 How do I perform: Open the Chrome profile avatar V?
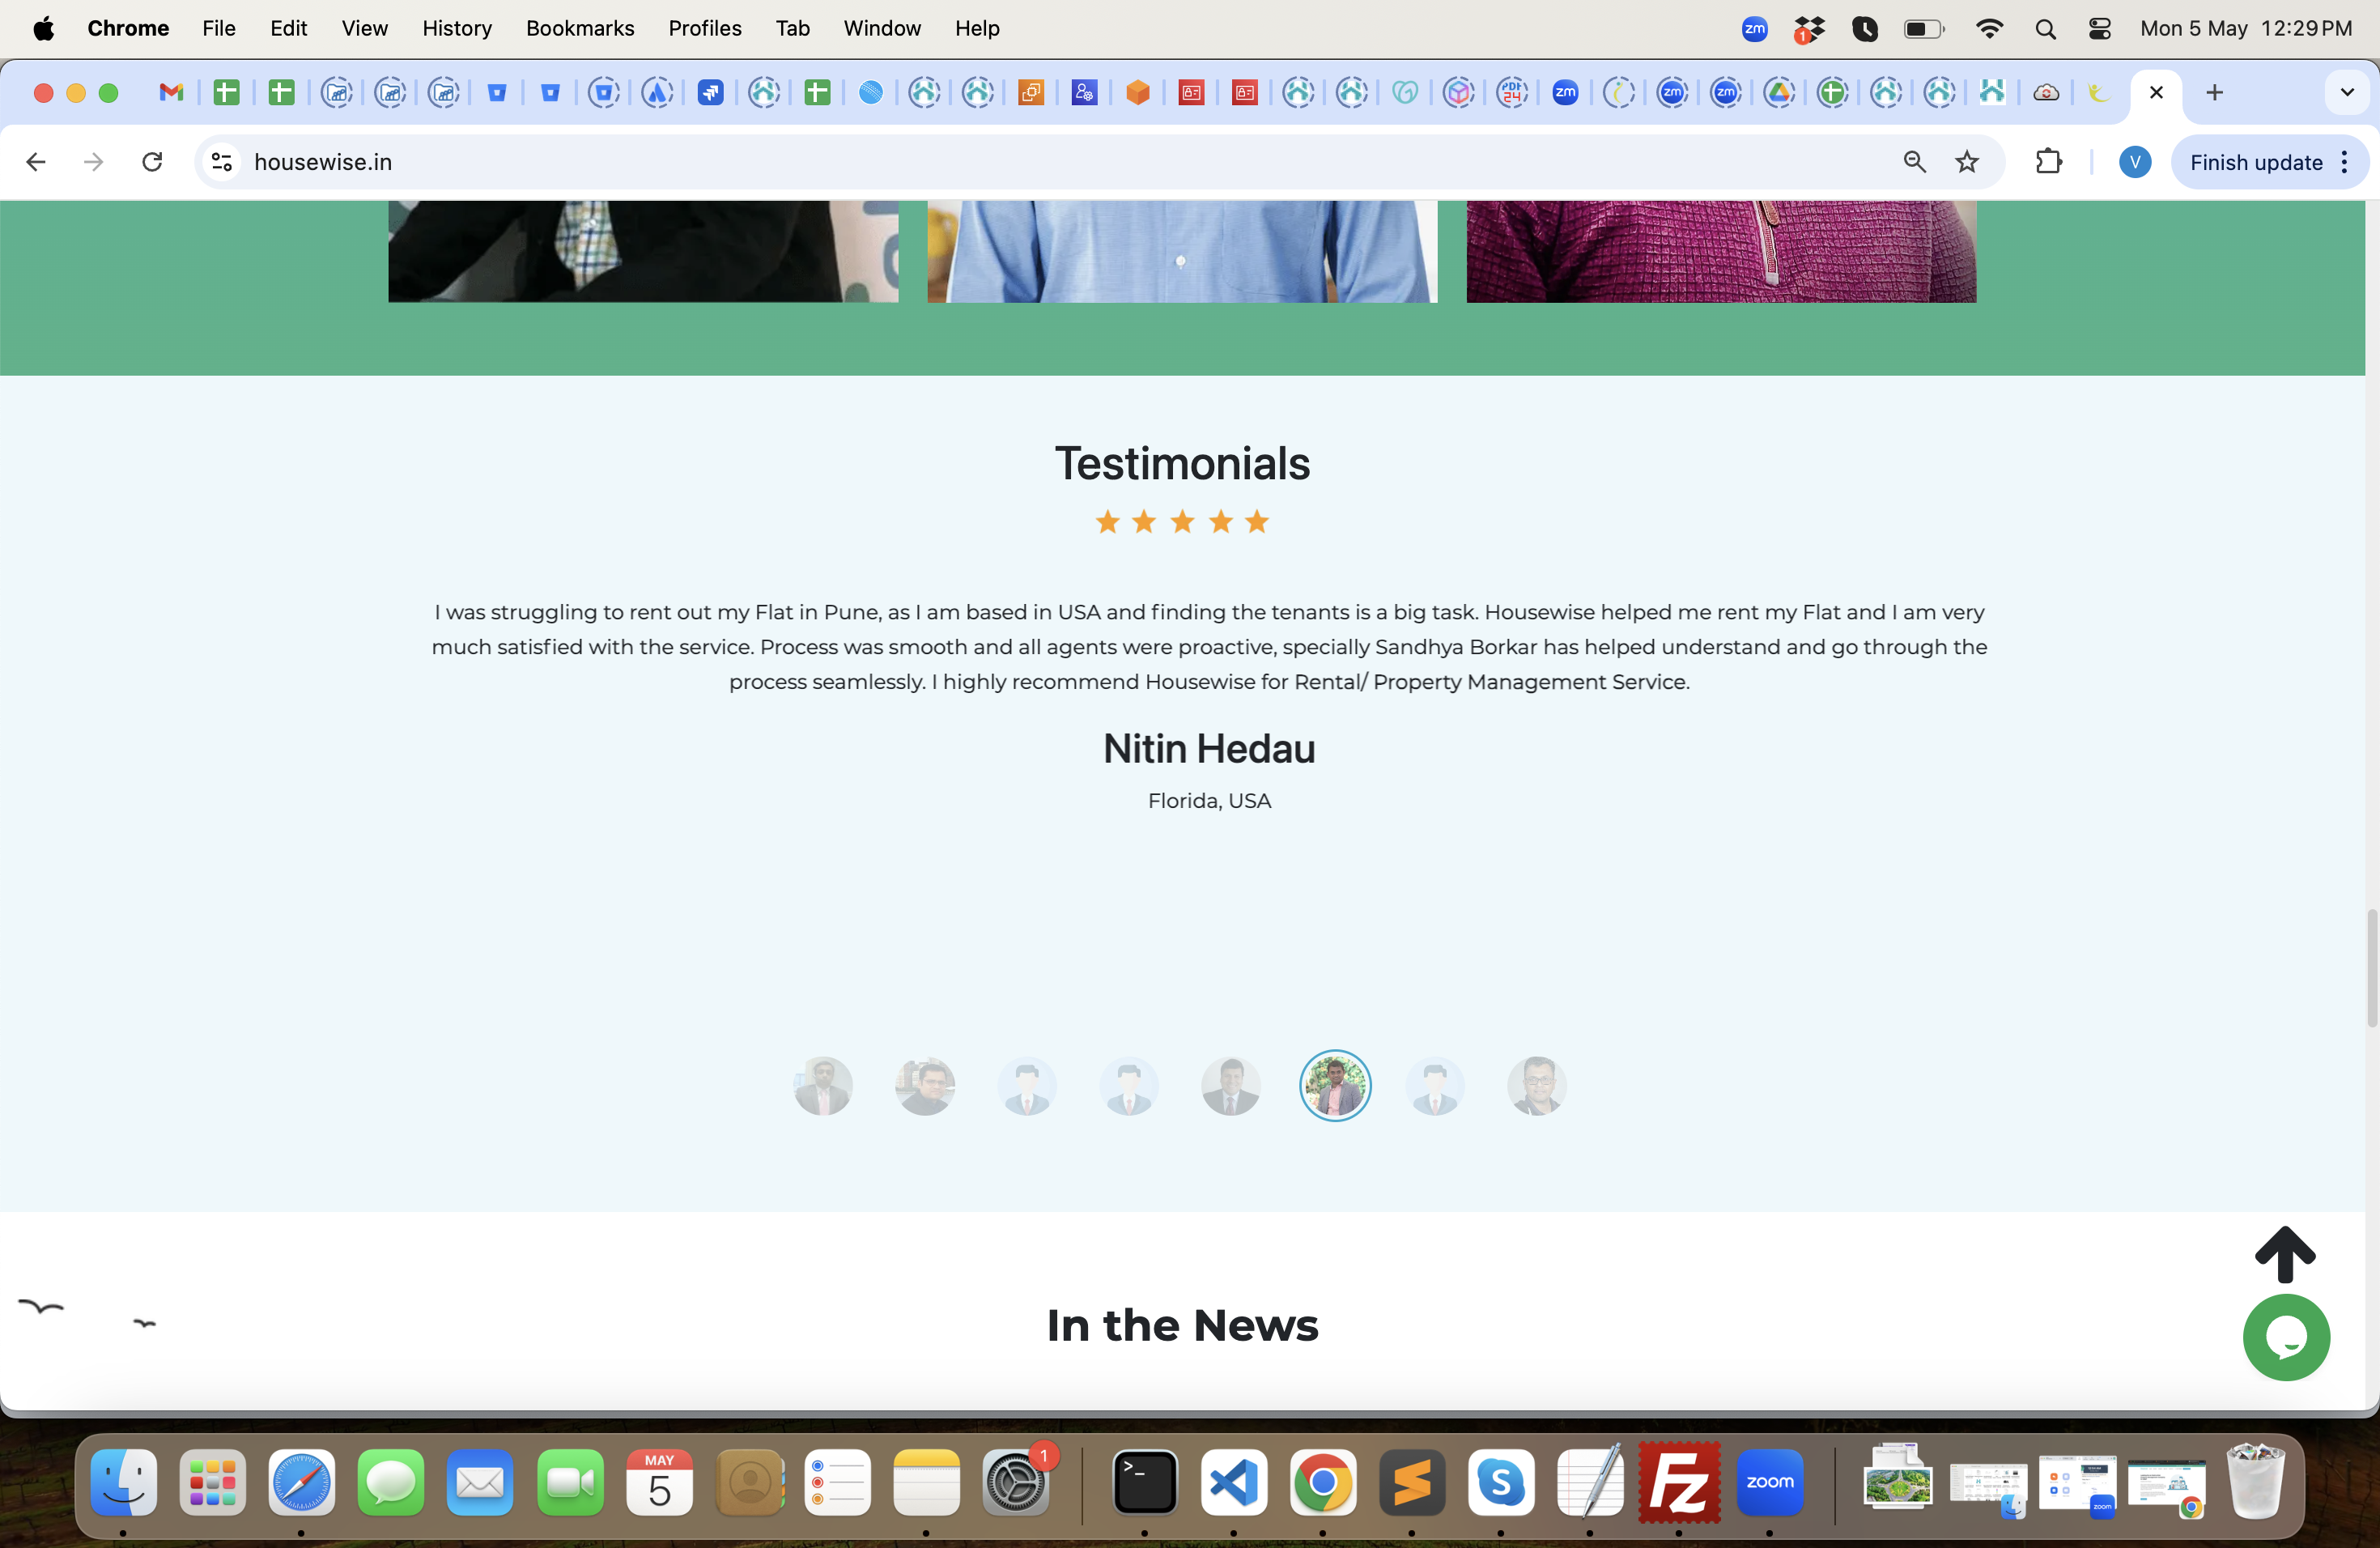[x=2134, y=162]
